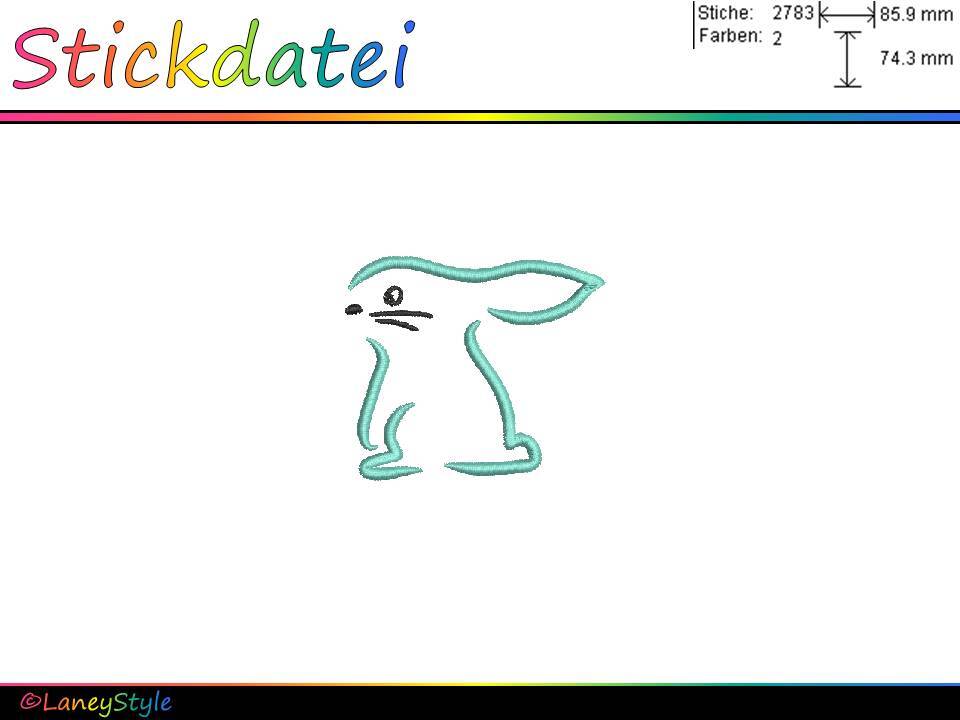Viewport: 960px width, 720px height.
Task: Click the 85.9 mm width measurement
Action: (x=916, y=15)
